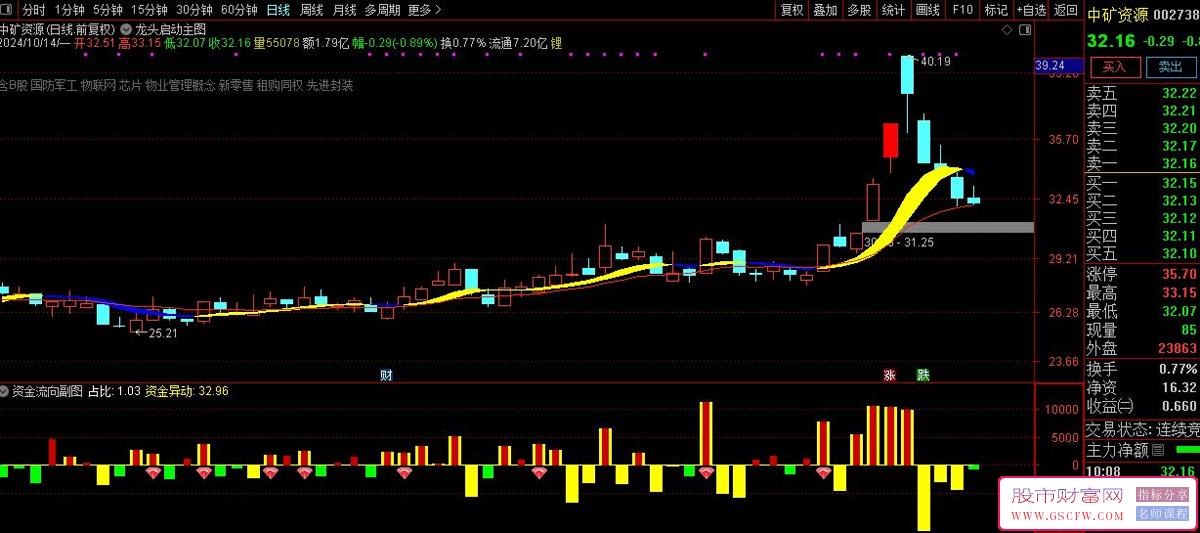Toggle the side panel icon above price axis
The image size is (1200, 533).
point(1024,30)
